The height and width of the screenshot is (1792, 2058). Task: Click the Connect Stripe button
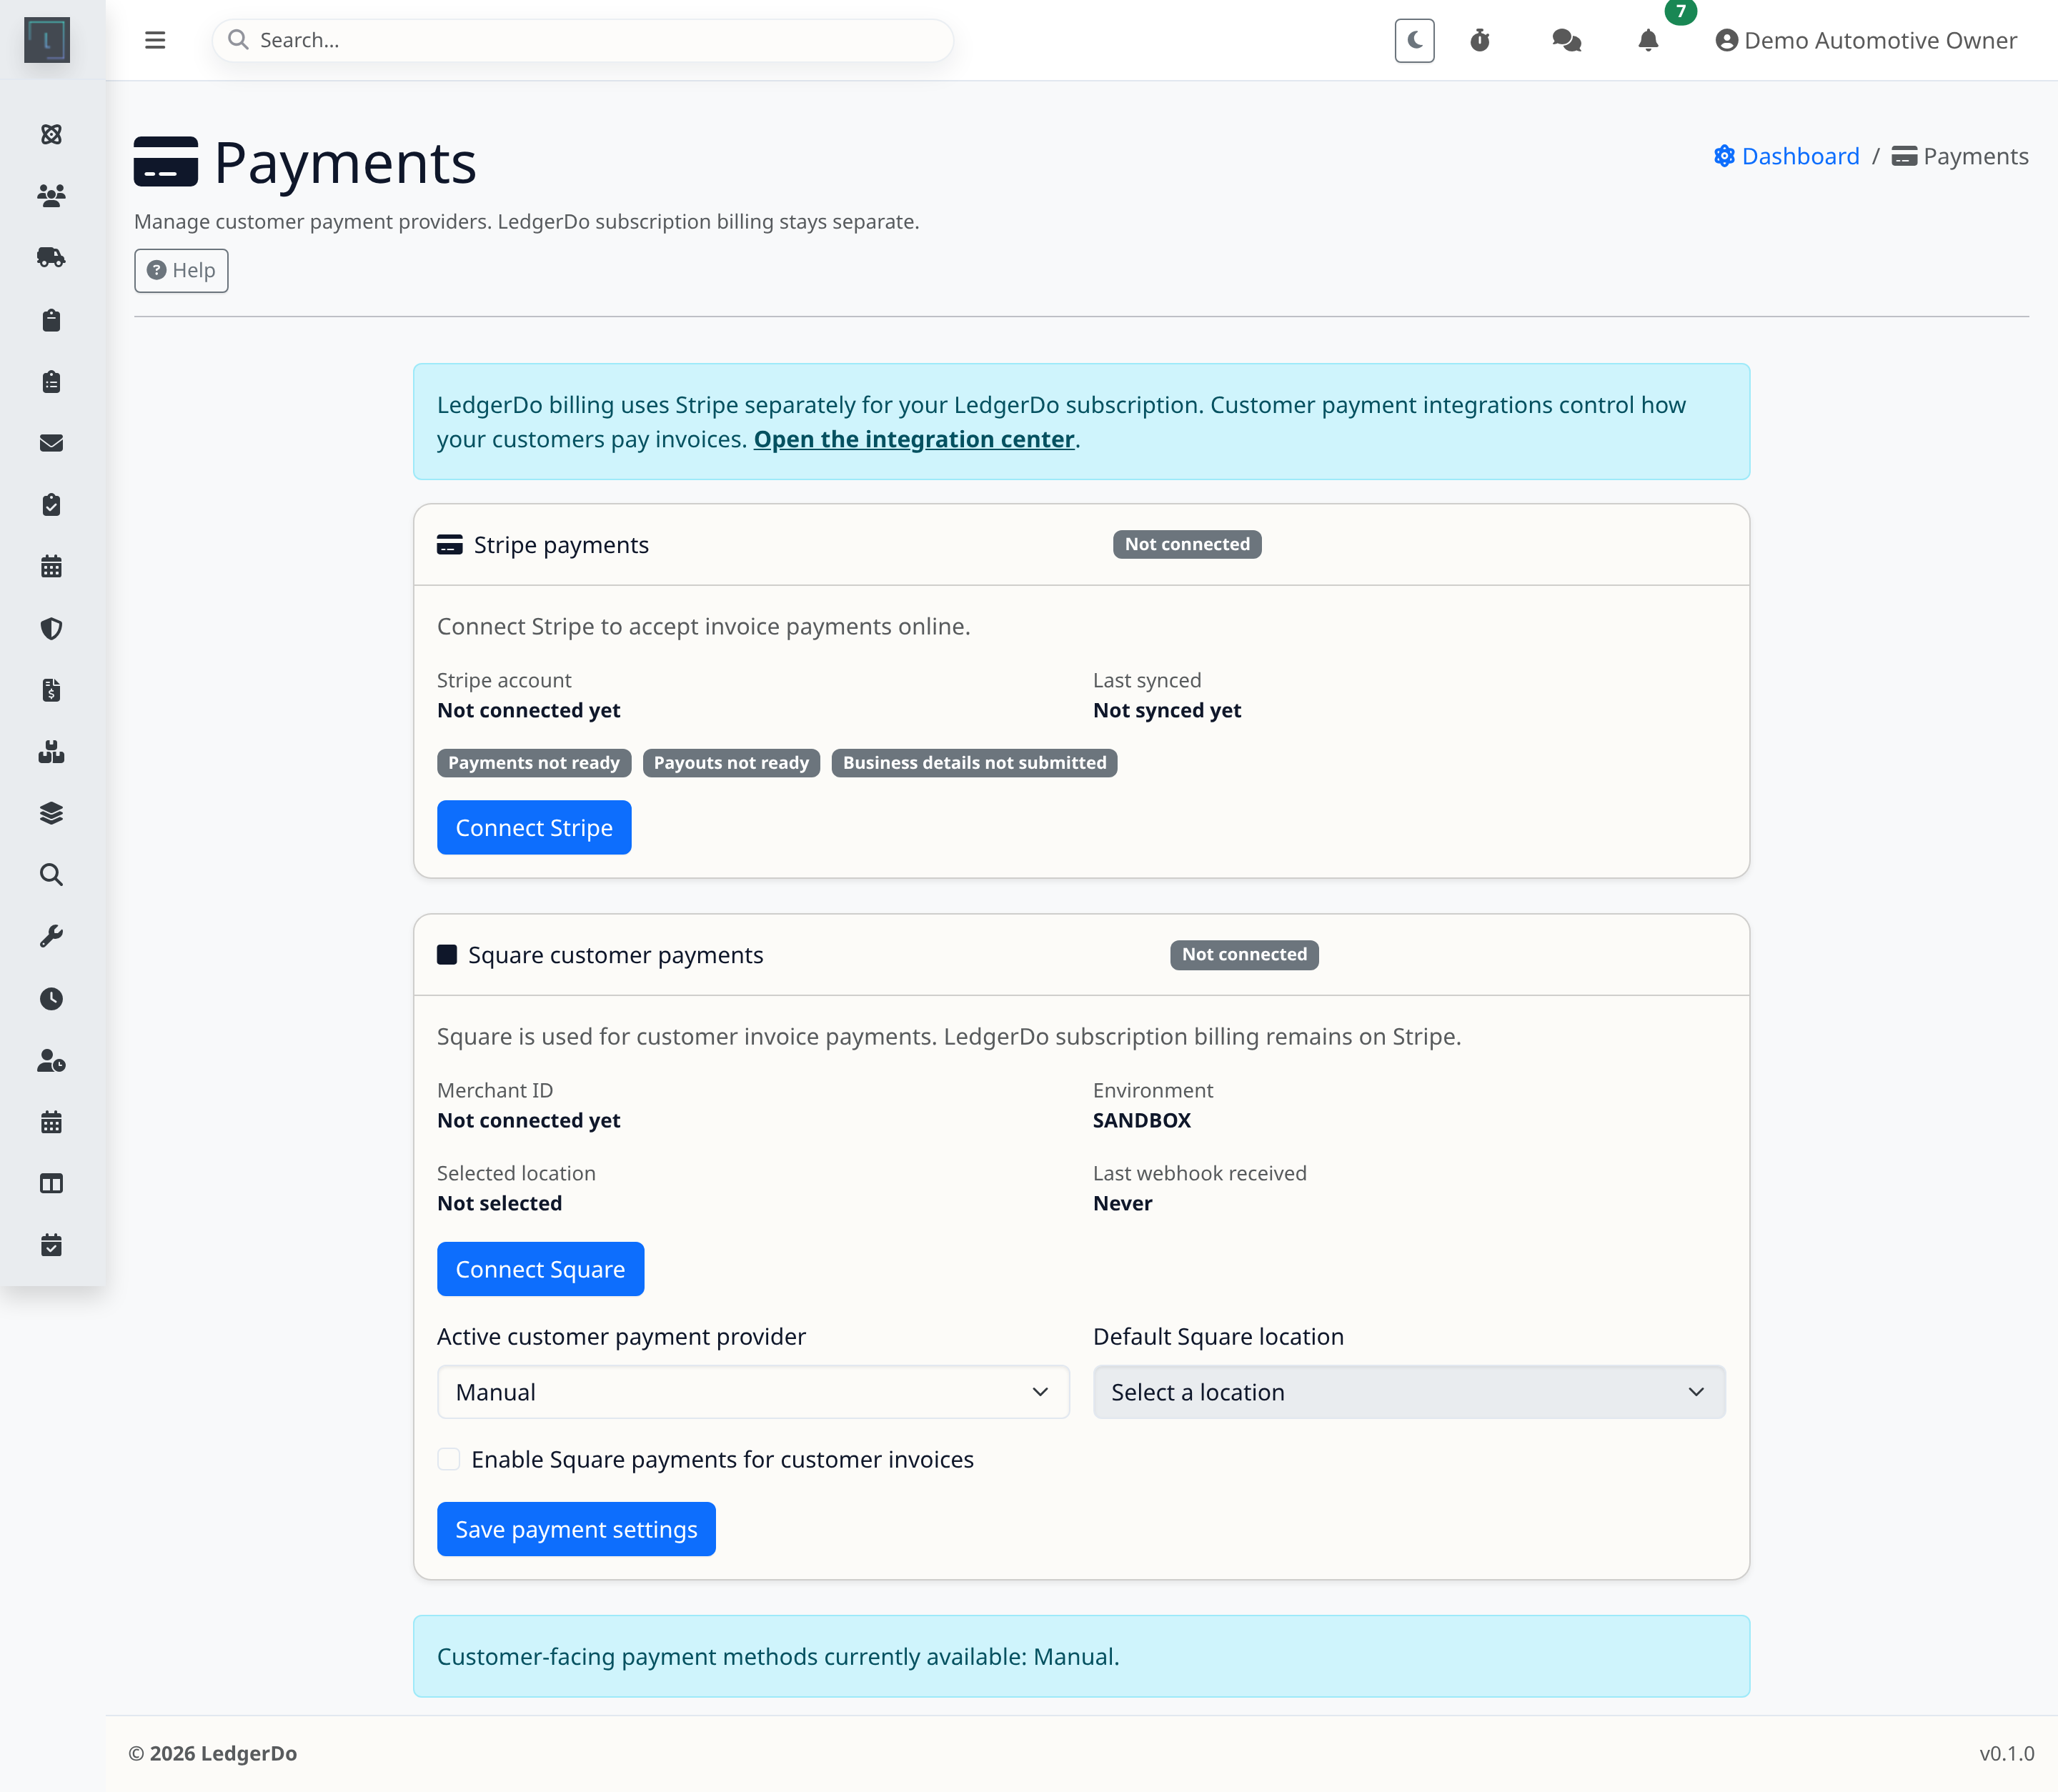click(534, 827)
